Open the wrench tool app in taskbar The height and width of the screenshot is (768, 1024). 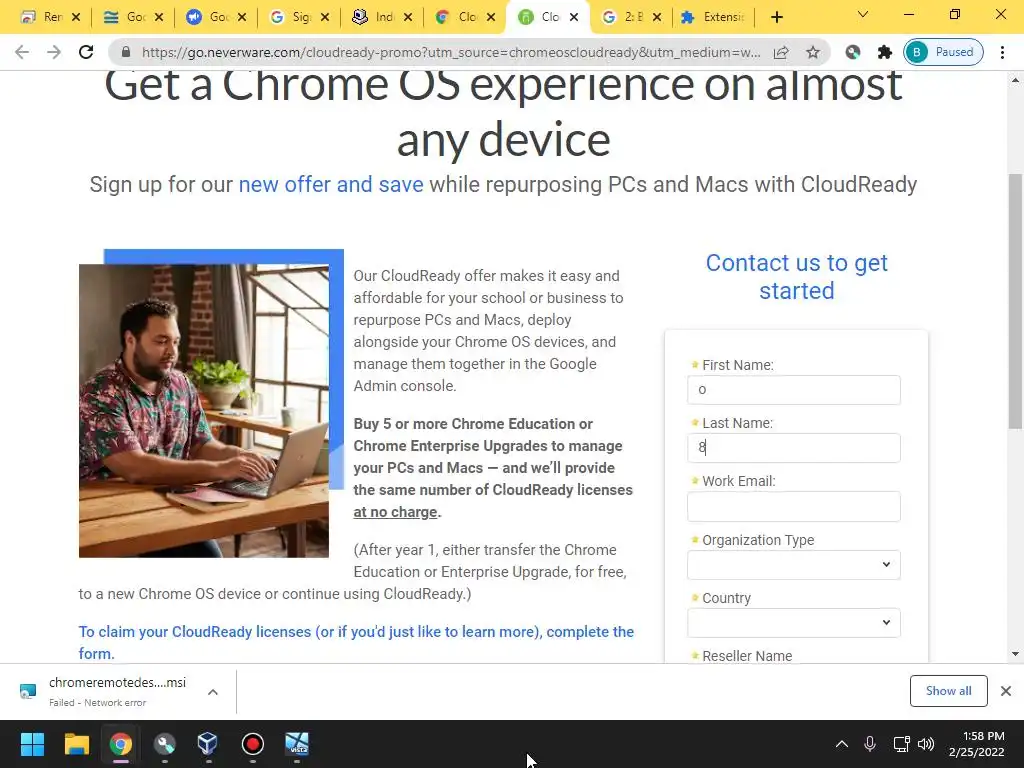pos(165,744)
